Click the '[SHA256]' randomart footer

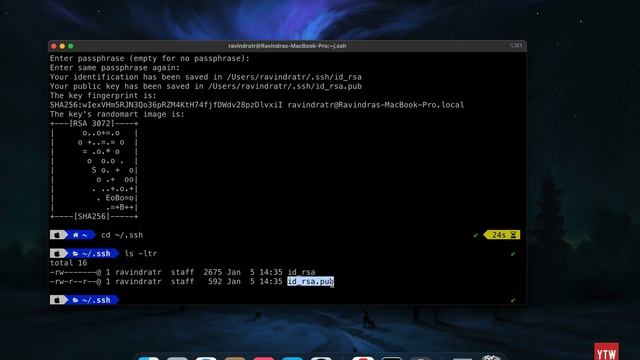tap(92, 216)
